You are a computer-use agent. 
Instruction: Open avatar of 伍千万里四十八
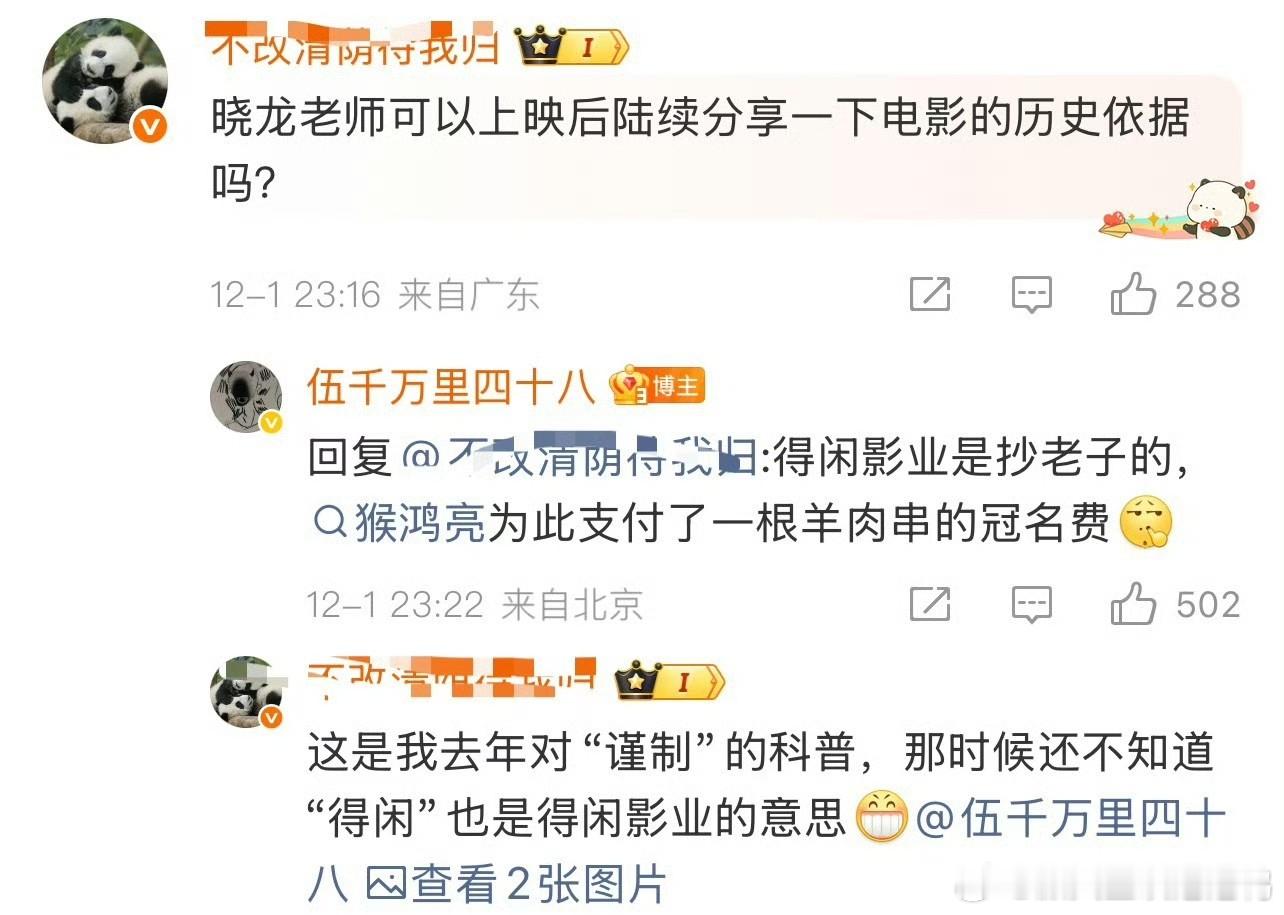click(246, 397)
